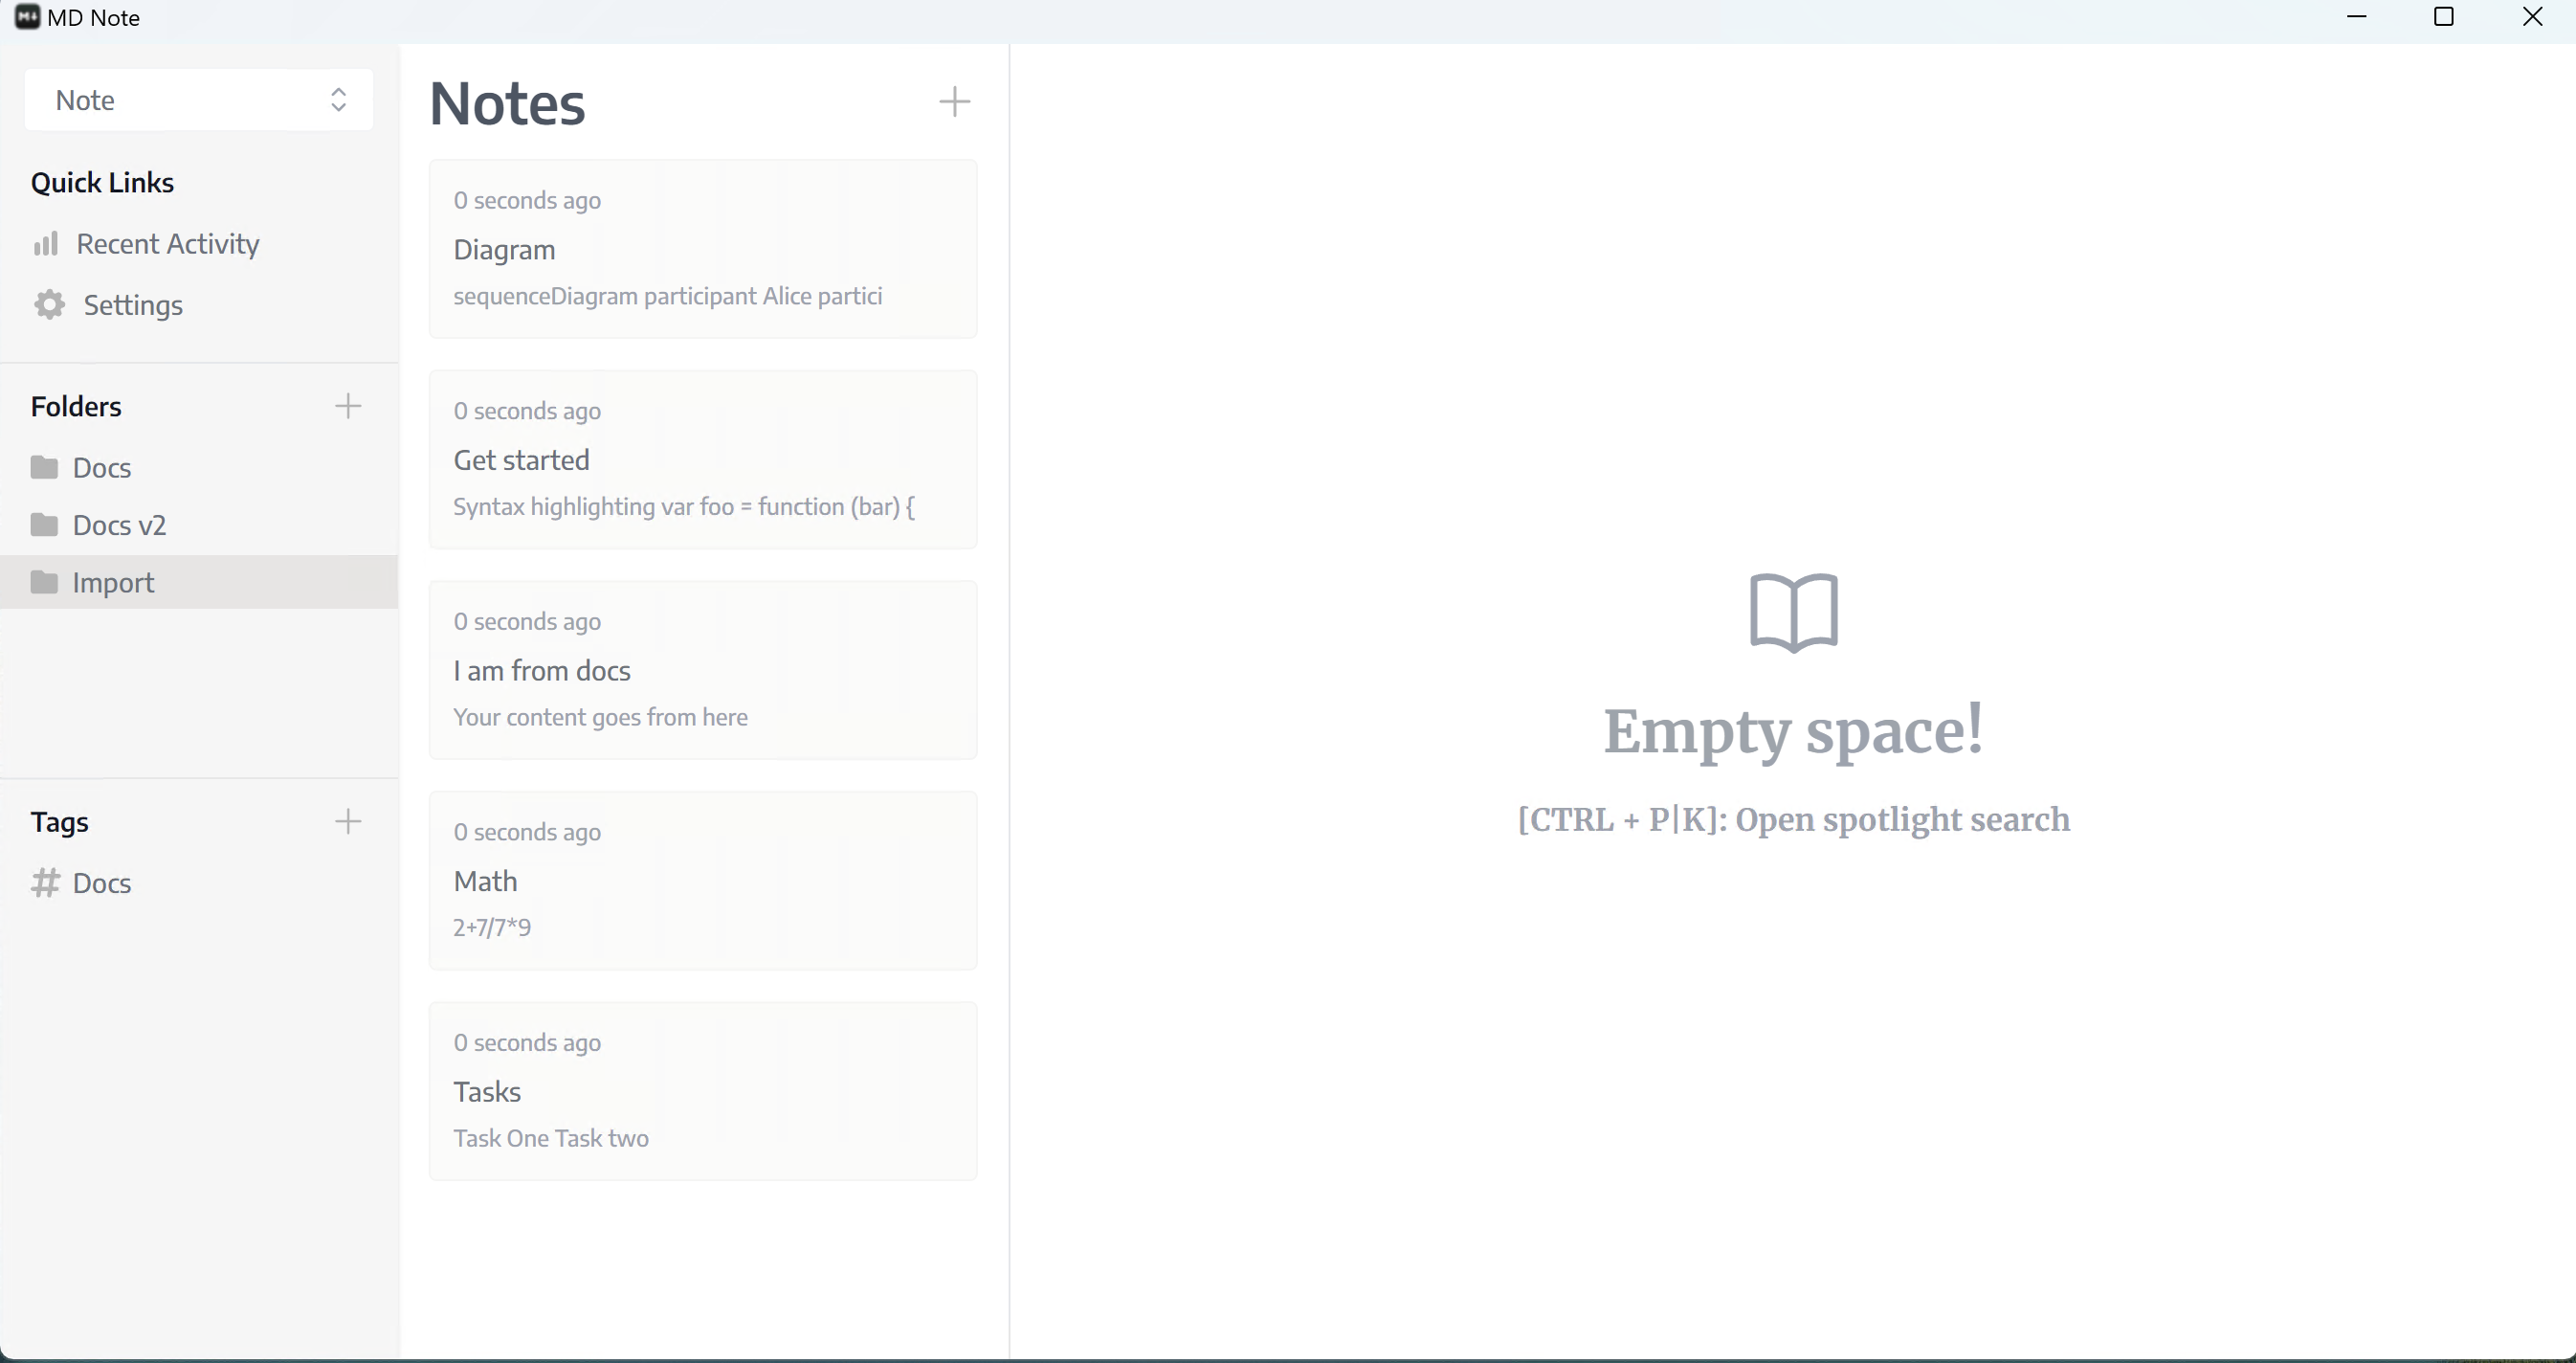
Task: Expand the Tags section
Action: tap(60, 821)
